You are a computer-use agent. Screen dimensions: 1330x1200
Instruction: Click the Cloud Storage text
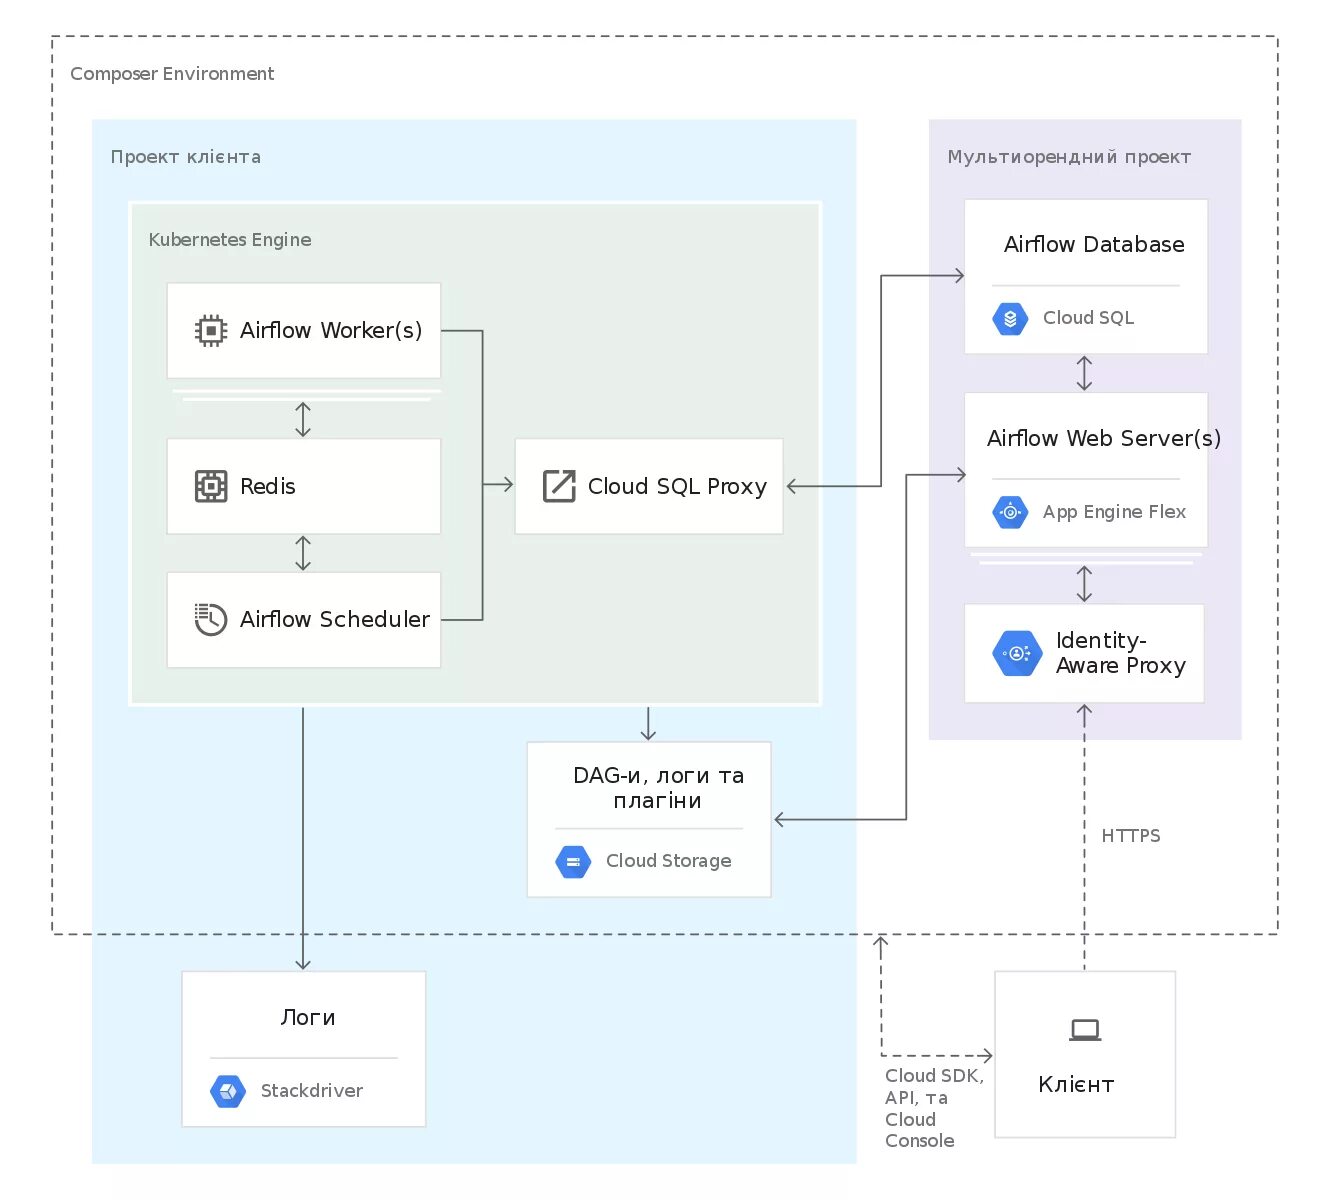[668, 861]
